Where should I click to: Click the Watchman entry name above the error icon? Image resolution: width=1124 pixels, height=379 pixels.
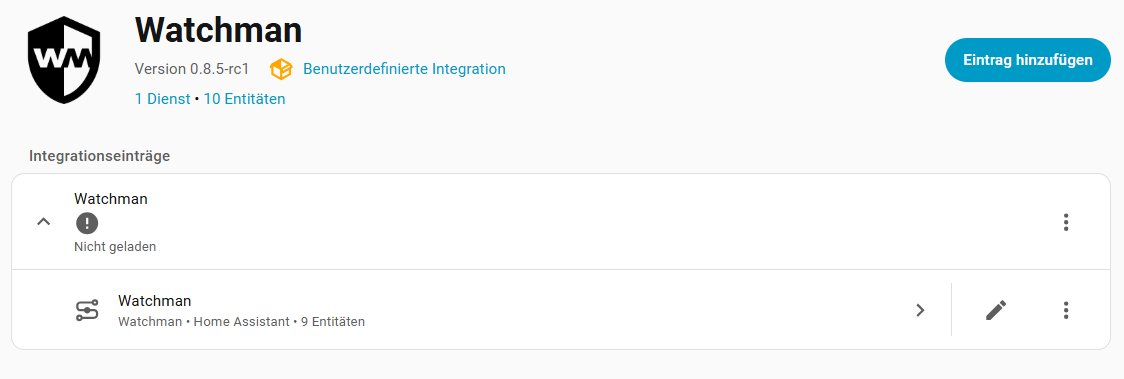click(111, 198)
